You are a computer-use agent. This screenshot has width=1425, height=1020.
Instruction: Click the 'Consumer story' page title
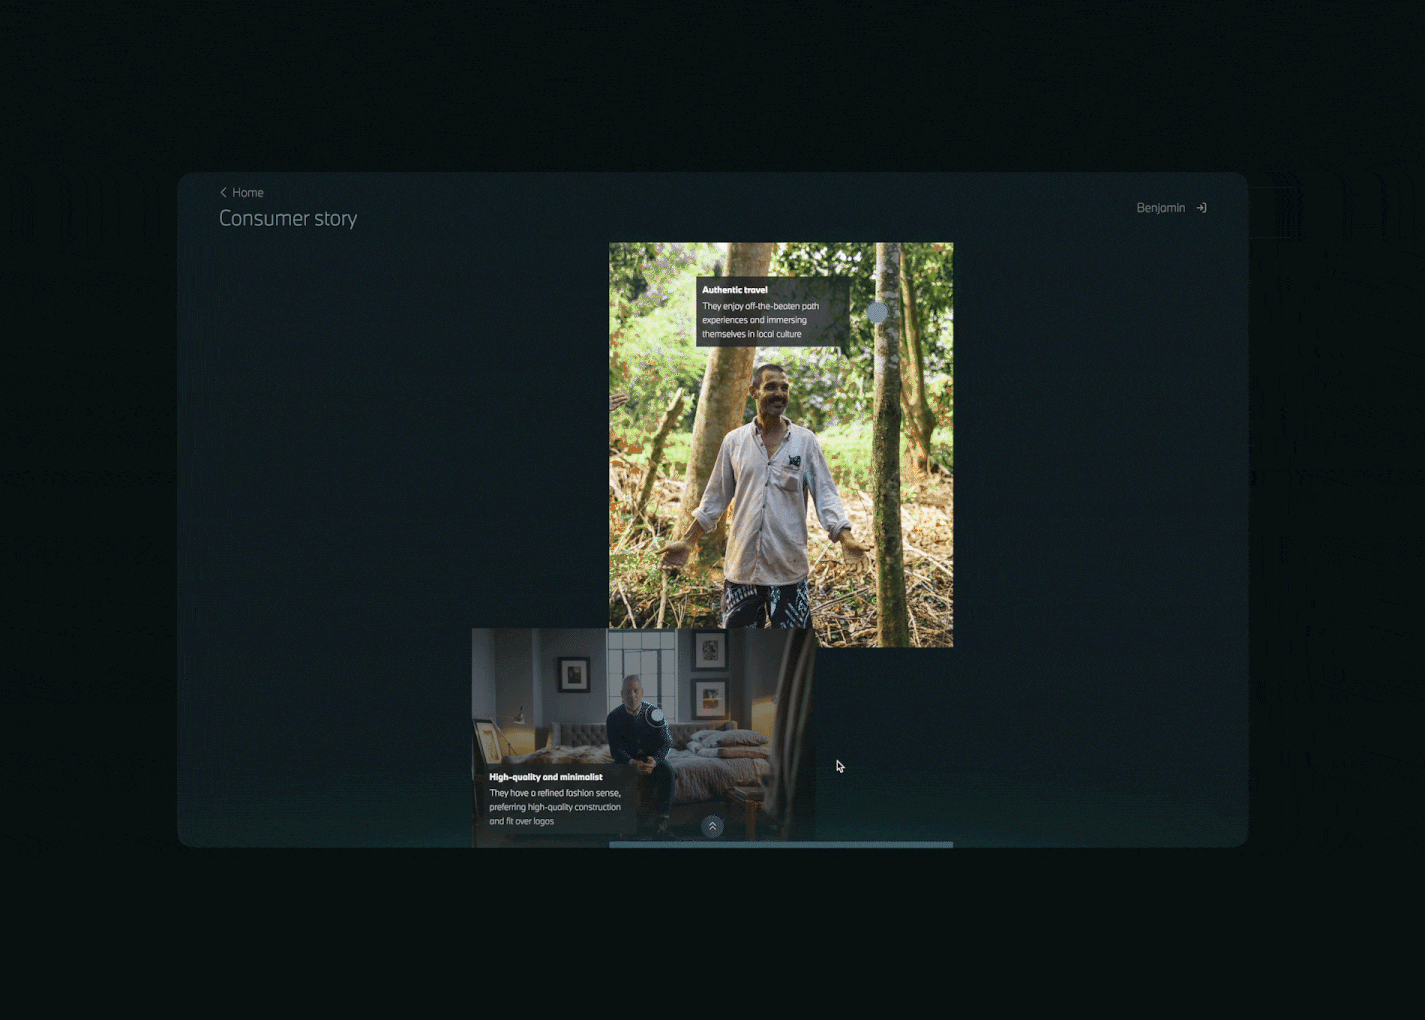click(x=288, y=218)
